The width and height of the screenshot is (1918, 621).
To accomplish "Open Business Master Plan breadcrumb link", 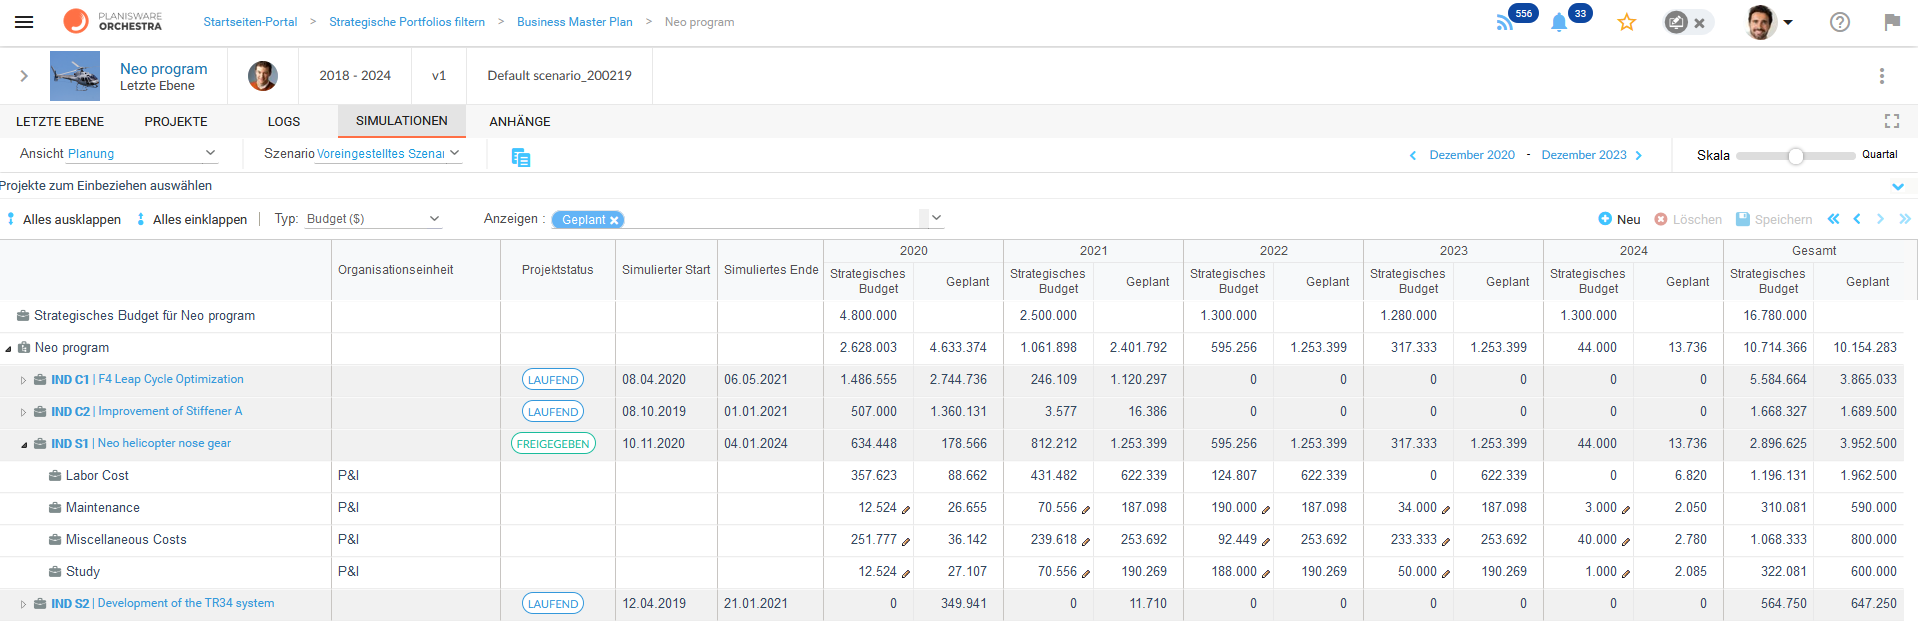I will (574, 22).
